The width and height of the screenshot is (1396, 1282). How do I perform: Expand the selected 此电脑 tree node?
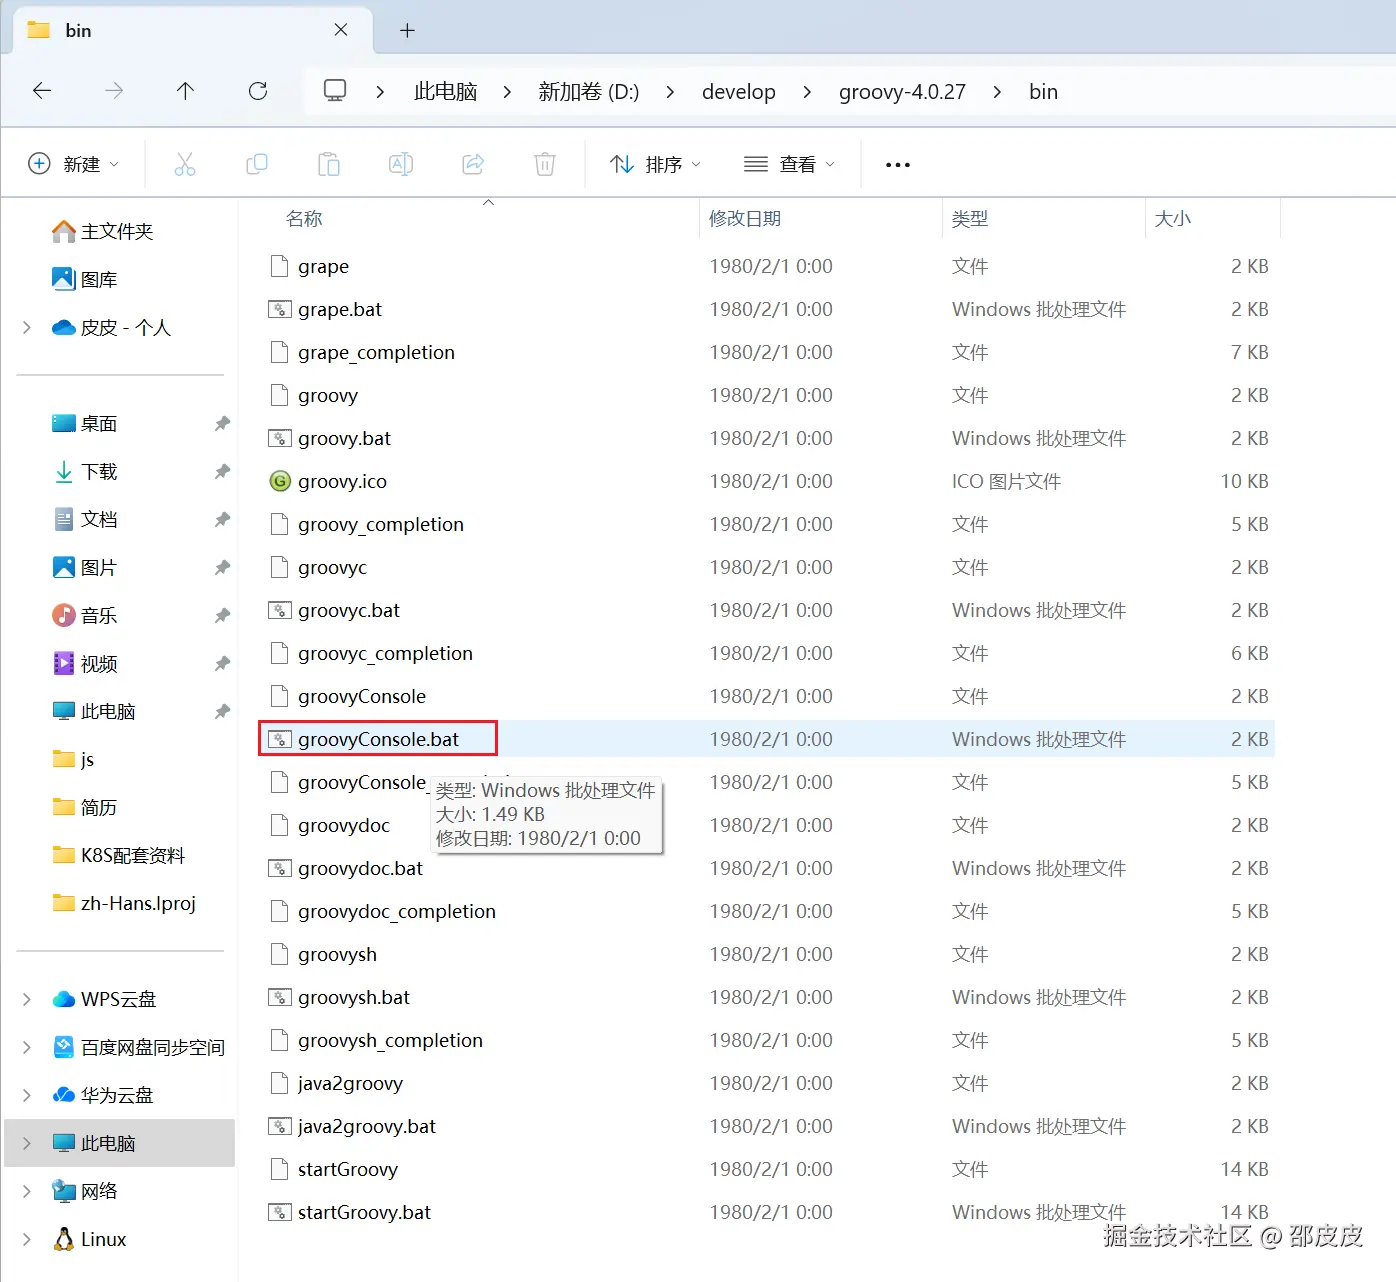27,1143
